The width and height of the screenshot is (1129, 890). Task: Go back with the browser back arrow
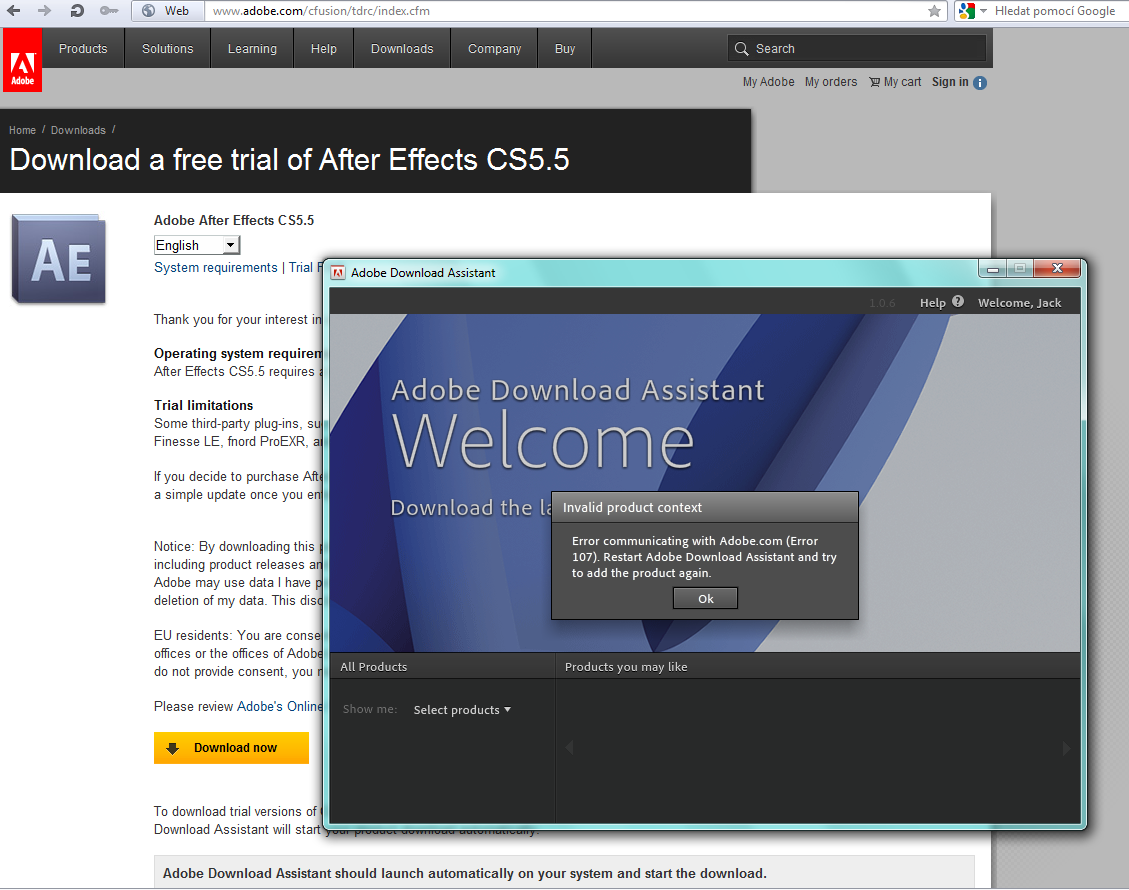[13, 11]
